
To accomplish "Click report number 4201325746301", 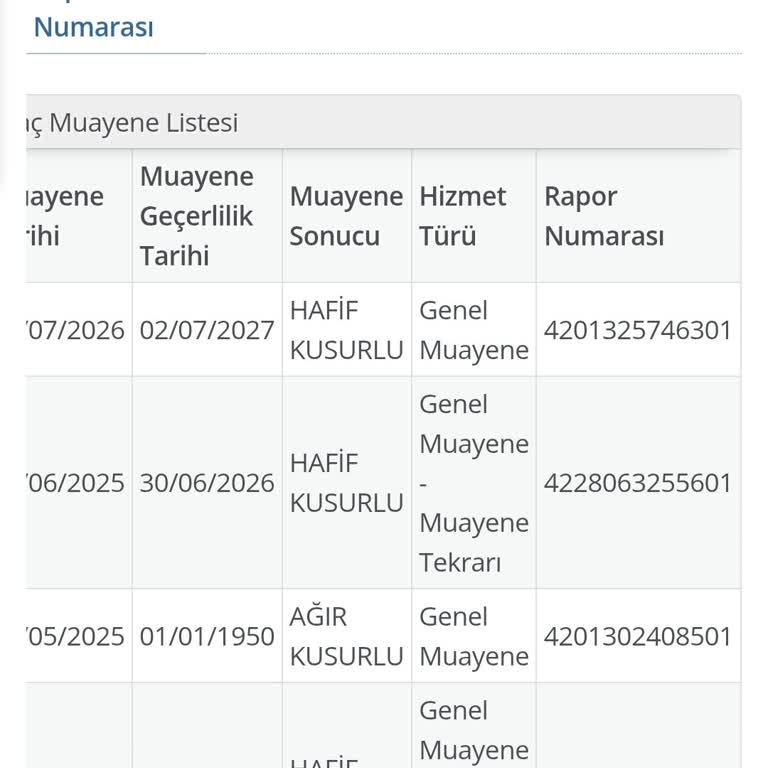I will pyautogui.click(x=638, y=330).
